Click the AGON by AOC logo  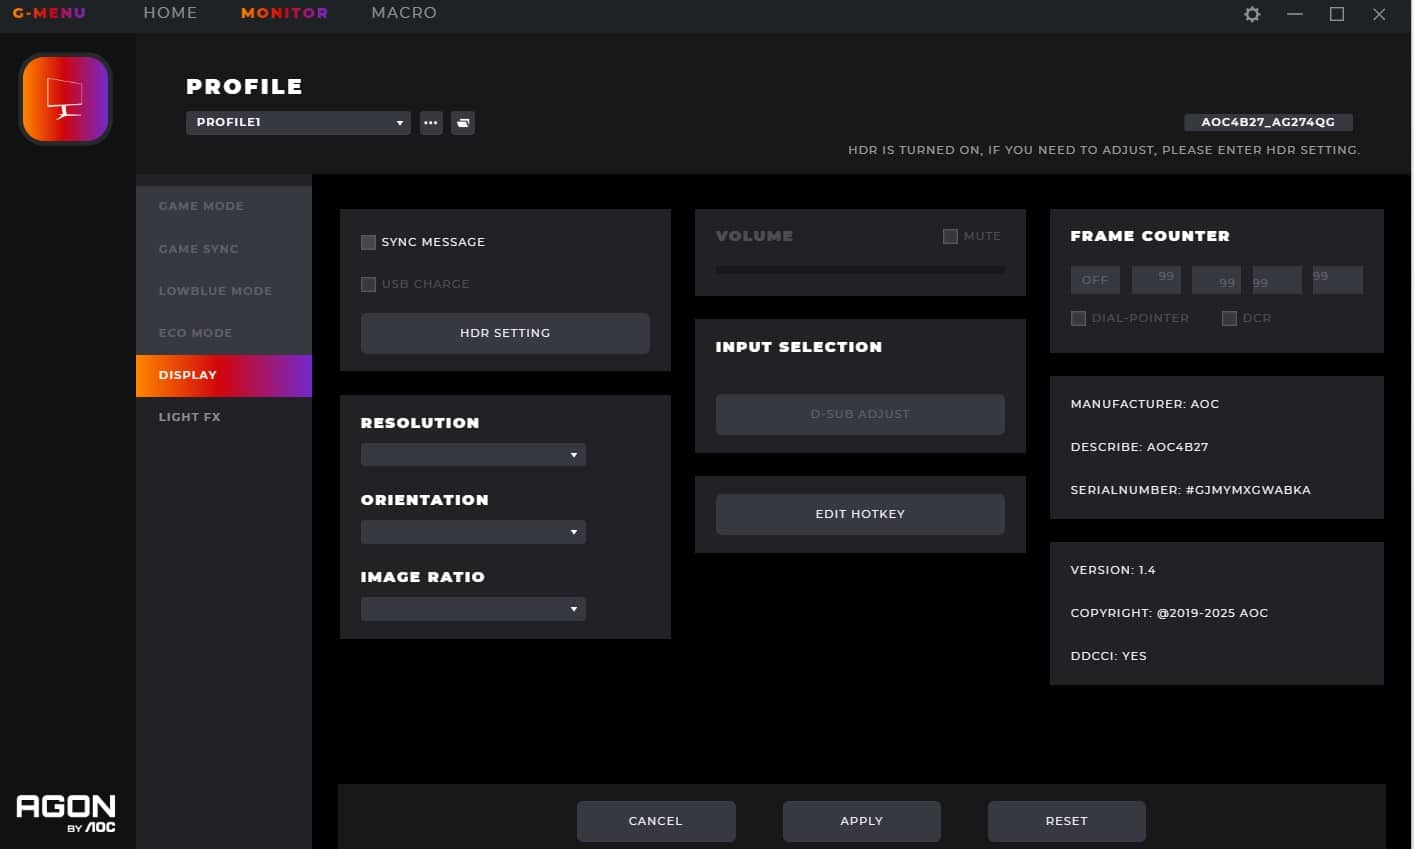pos(66,814)
